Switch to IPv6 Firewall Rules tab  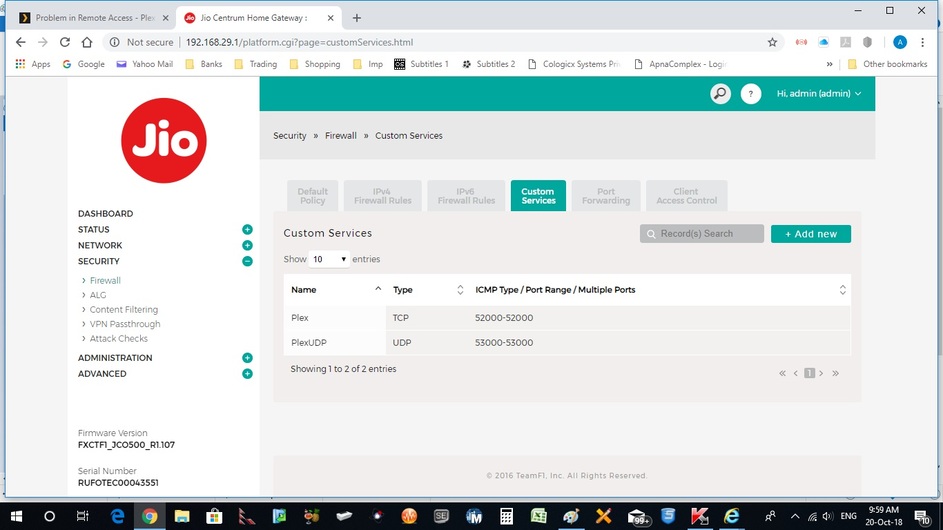point(466,196)
